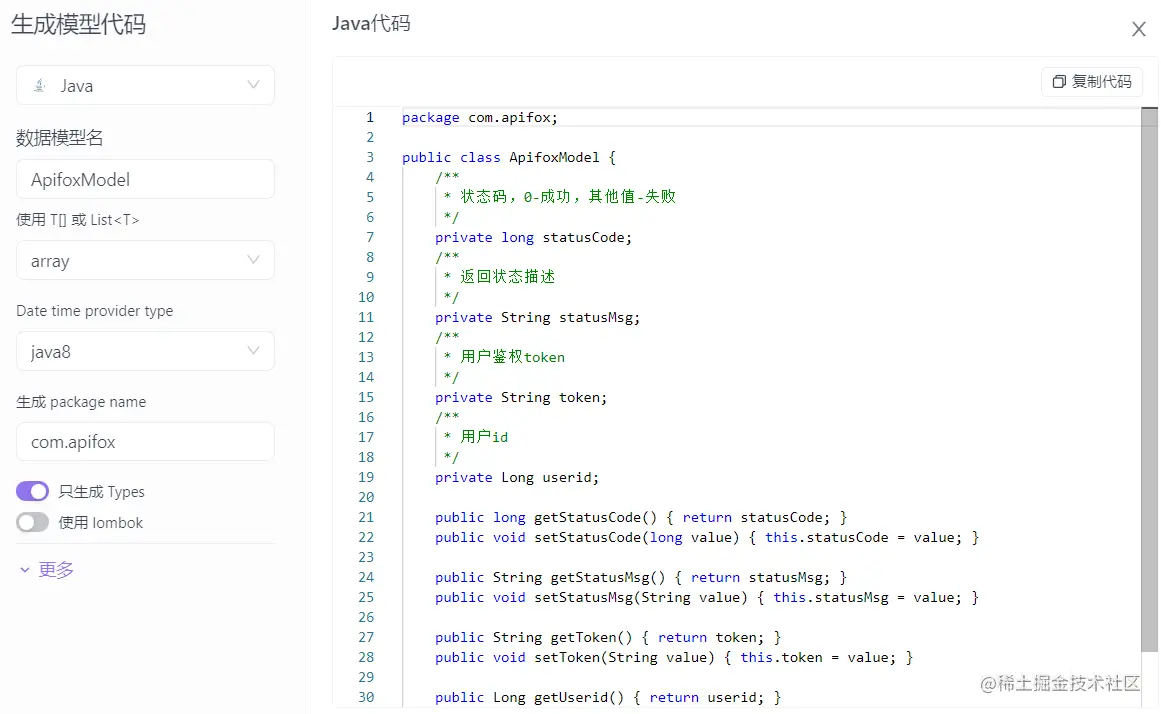1161x714 pixels.
Task: Click the setToken(String value) method line
Action: [674, 657]
